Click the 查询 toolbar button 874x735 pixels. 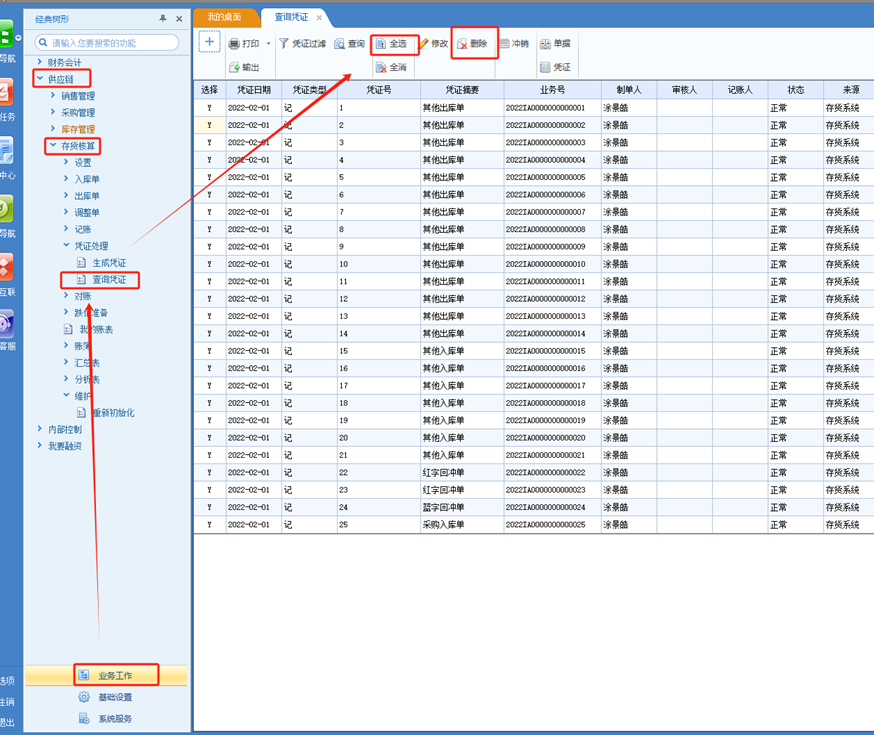tap(349, 43)
